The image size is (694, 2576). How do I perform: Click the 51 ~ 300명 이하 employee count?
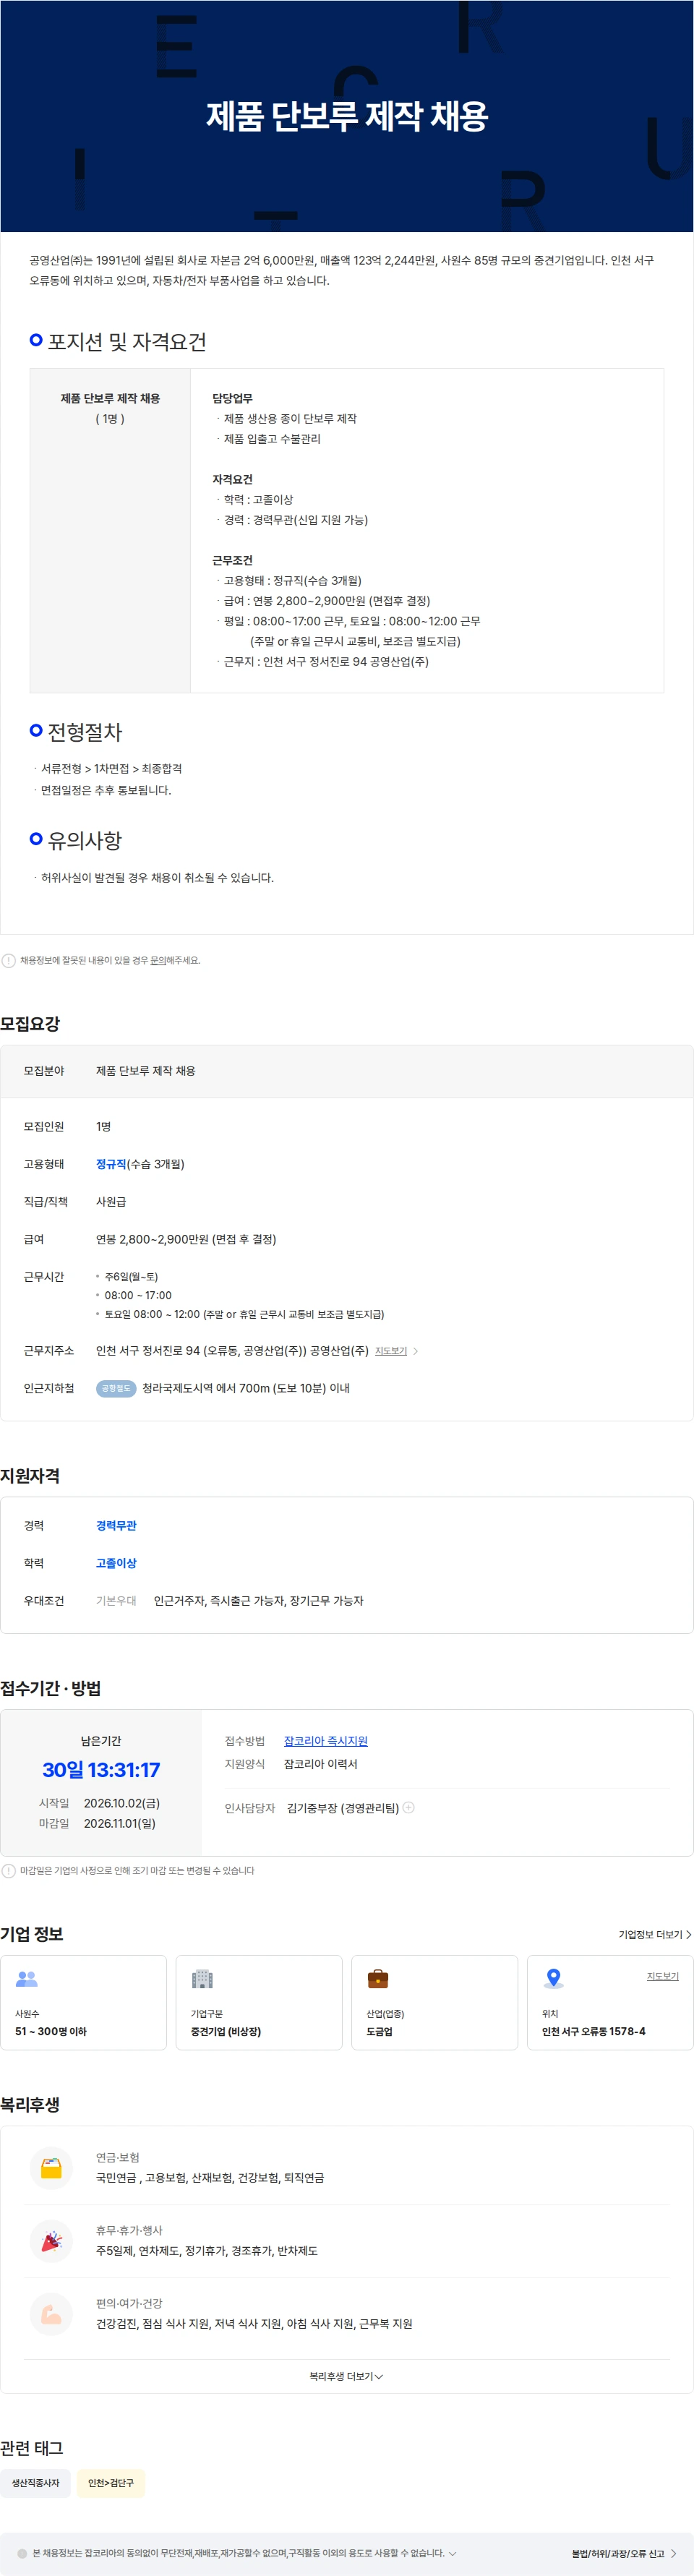point(51,2031)
